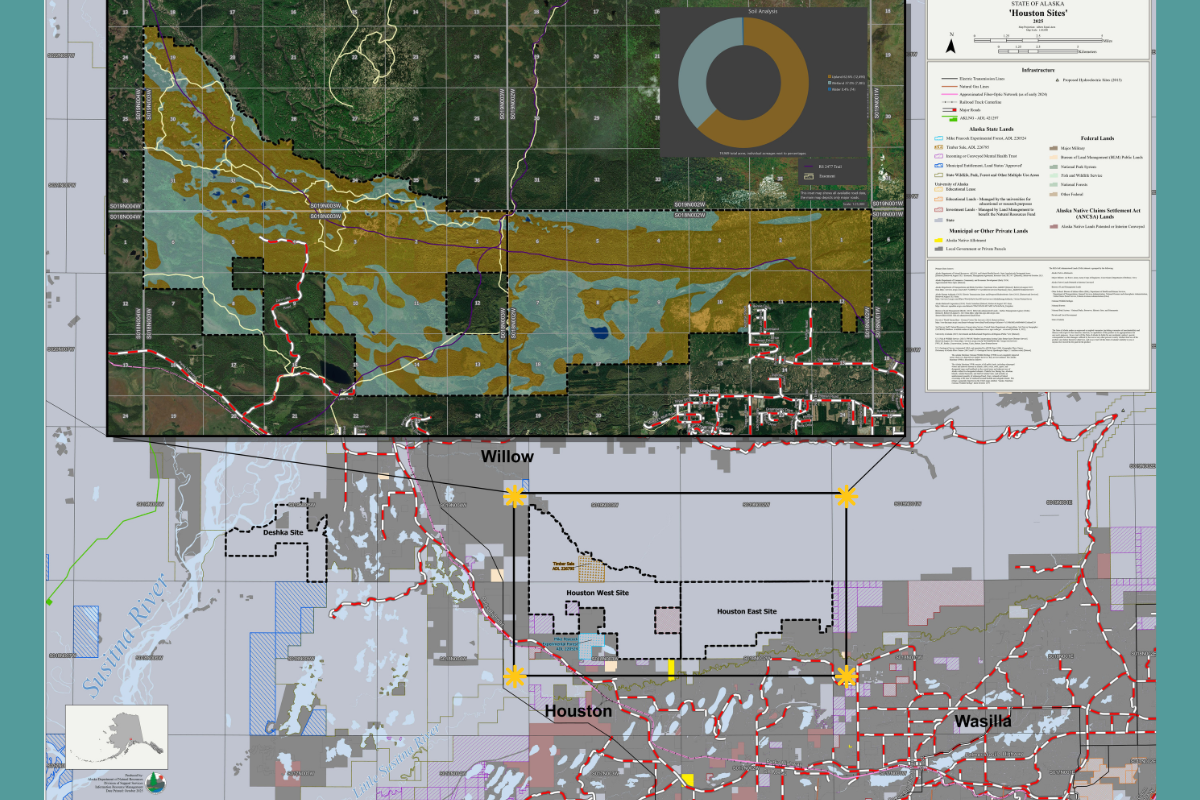Click the Alaska state inset locator map
The image size is (1200, 800).
pos(116,736)
